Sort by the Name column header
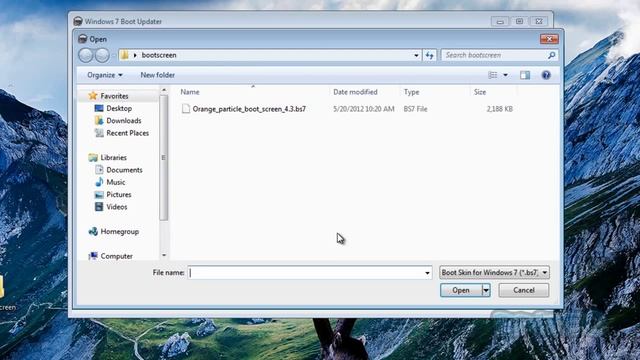Image resolution: width=640 pixels, height=360 pixels. (190, 92)
